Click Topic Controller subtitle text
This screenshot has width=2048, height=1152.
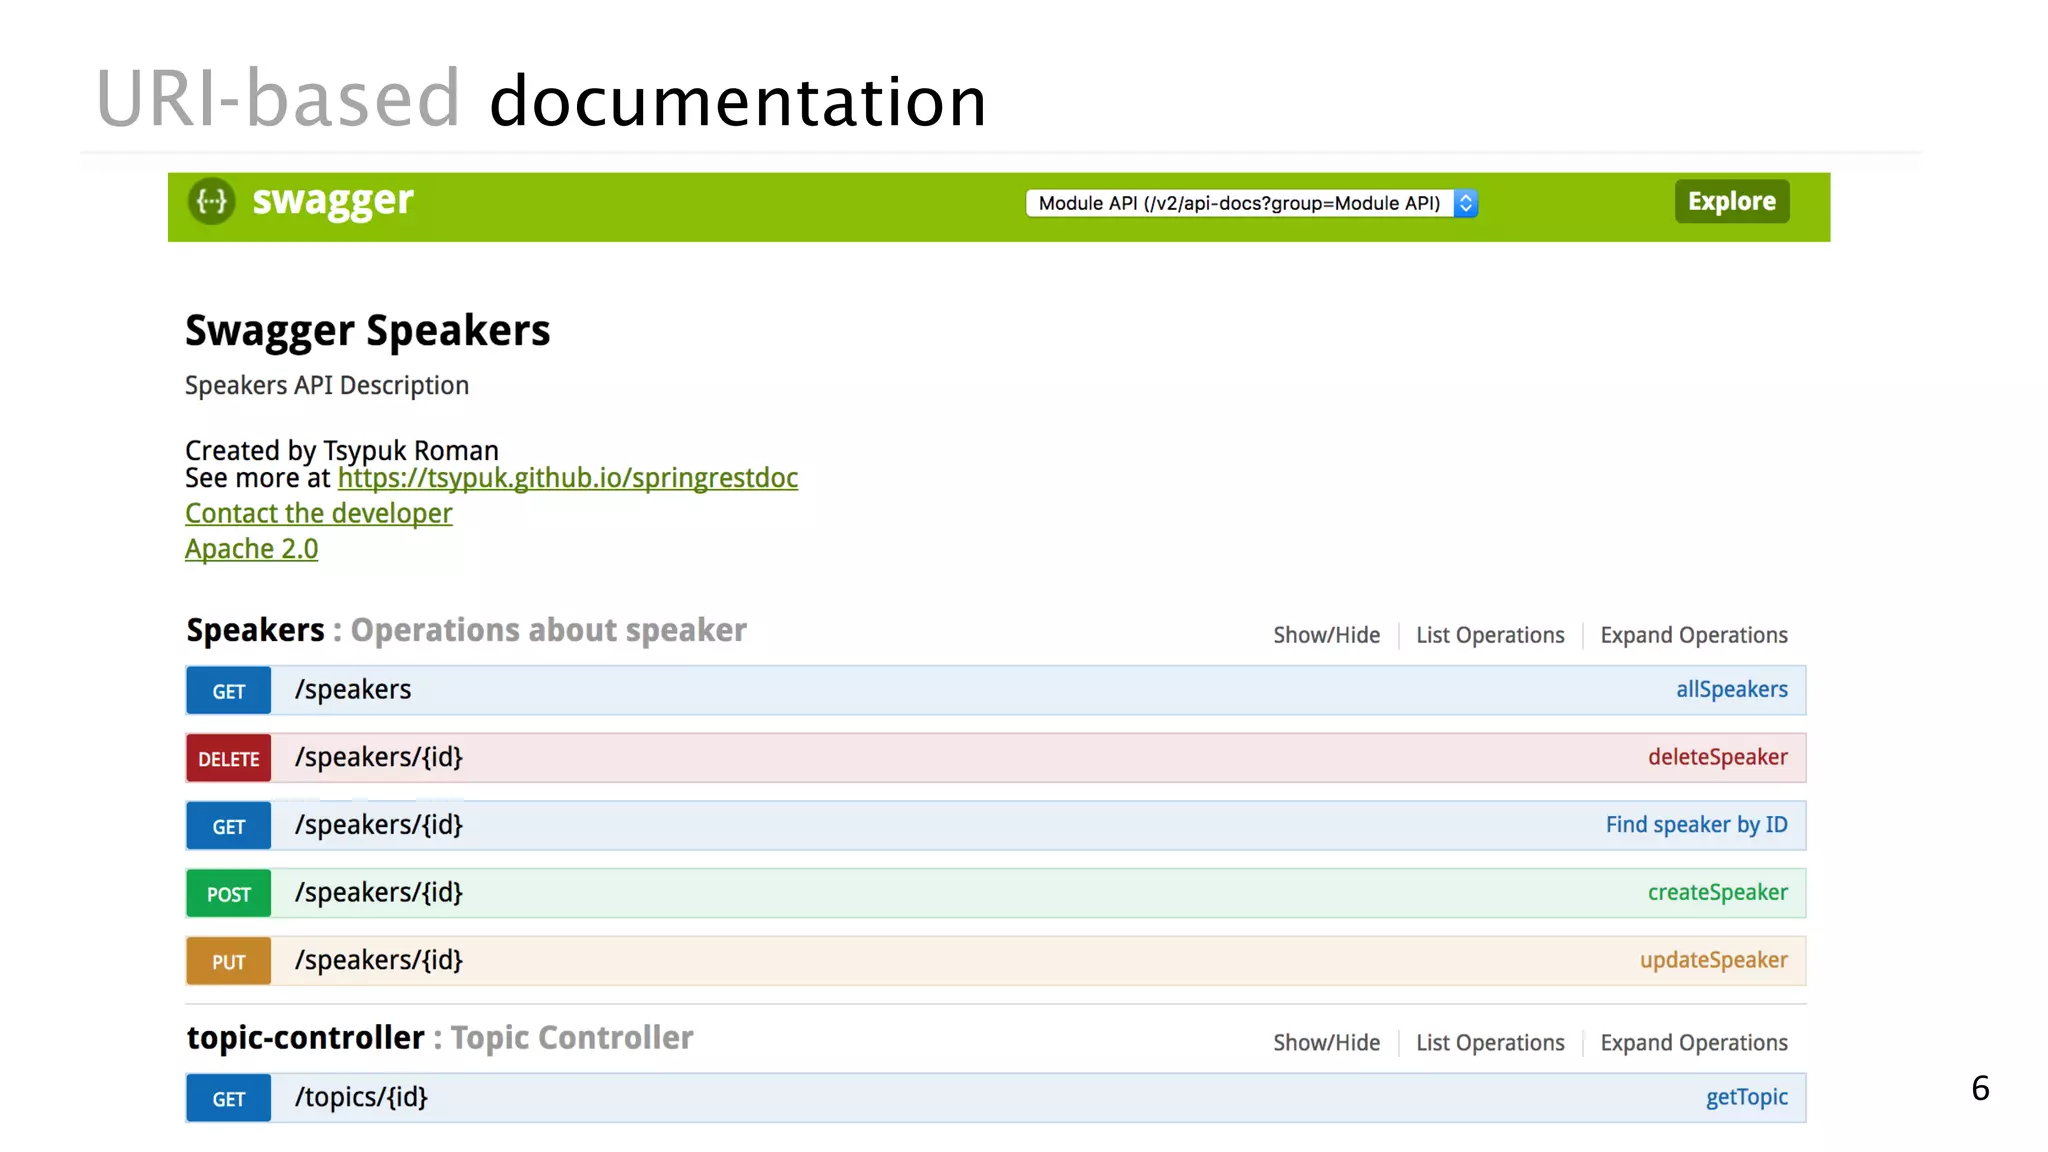coord(572,1038)
